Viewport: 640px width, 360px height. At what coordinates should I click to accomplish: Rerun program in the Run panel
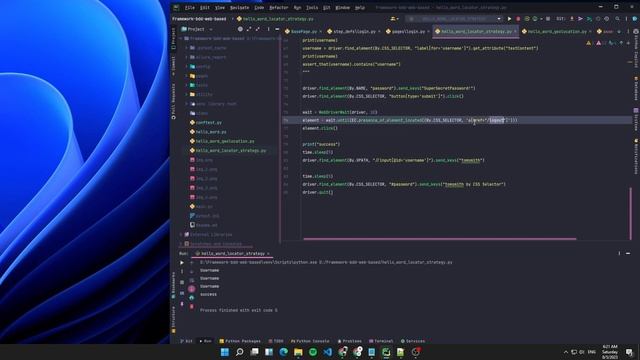pos(182,262)
